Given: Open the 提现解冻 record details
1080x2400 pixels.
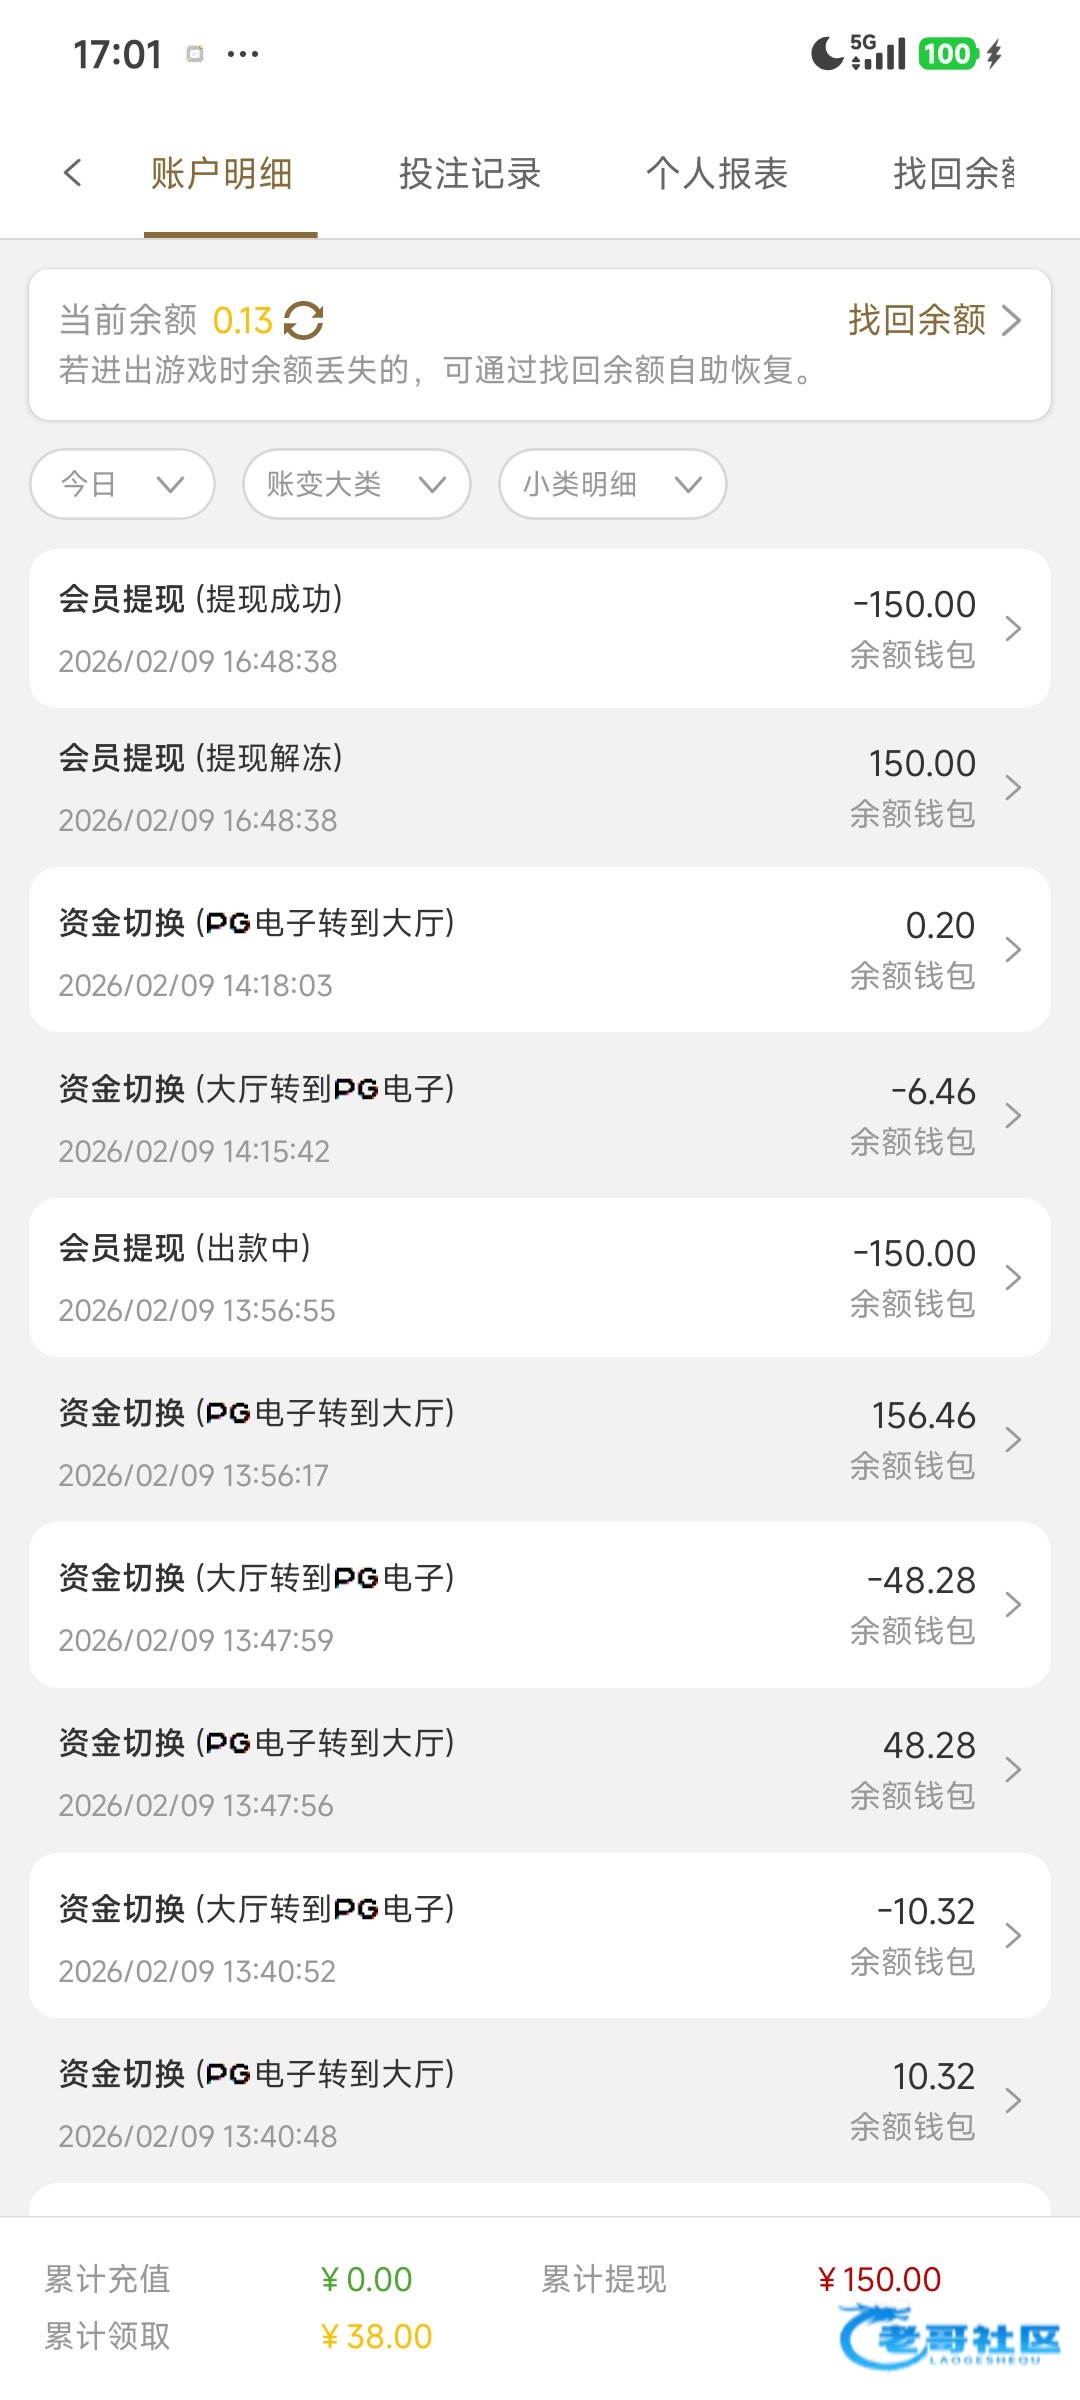Looking at the screenshot, I should pos(540,788).
